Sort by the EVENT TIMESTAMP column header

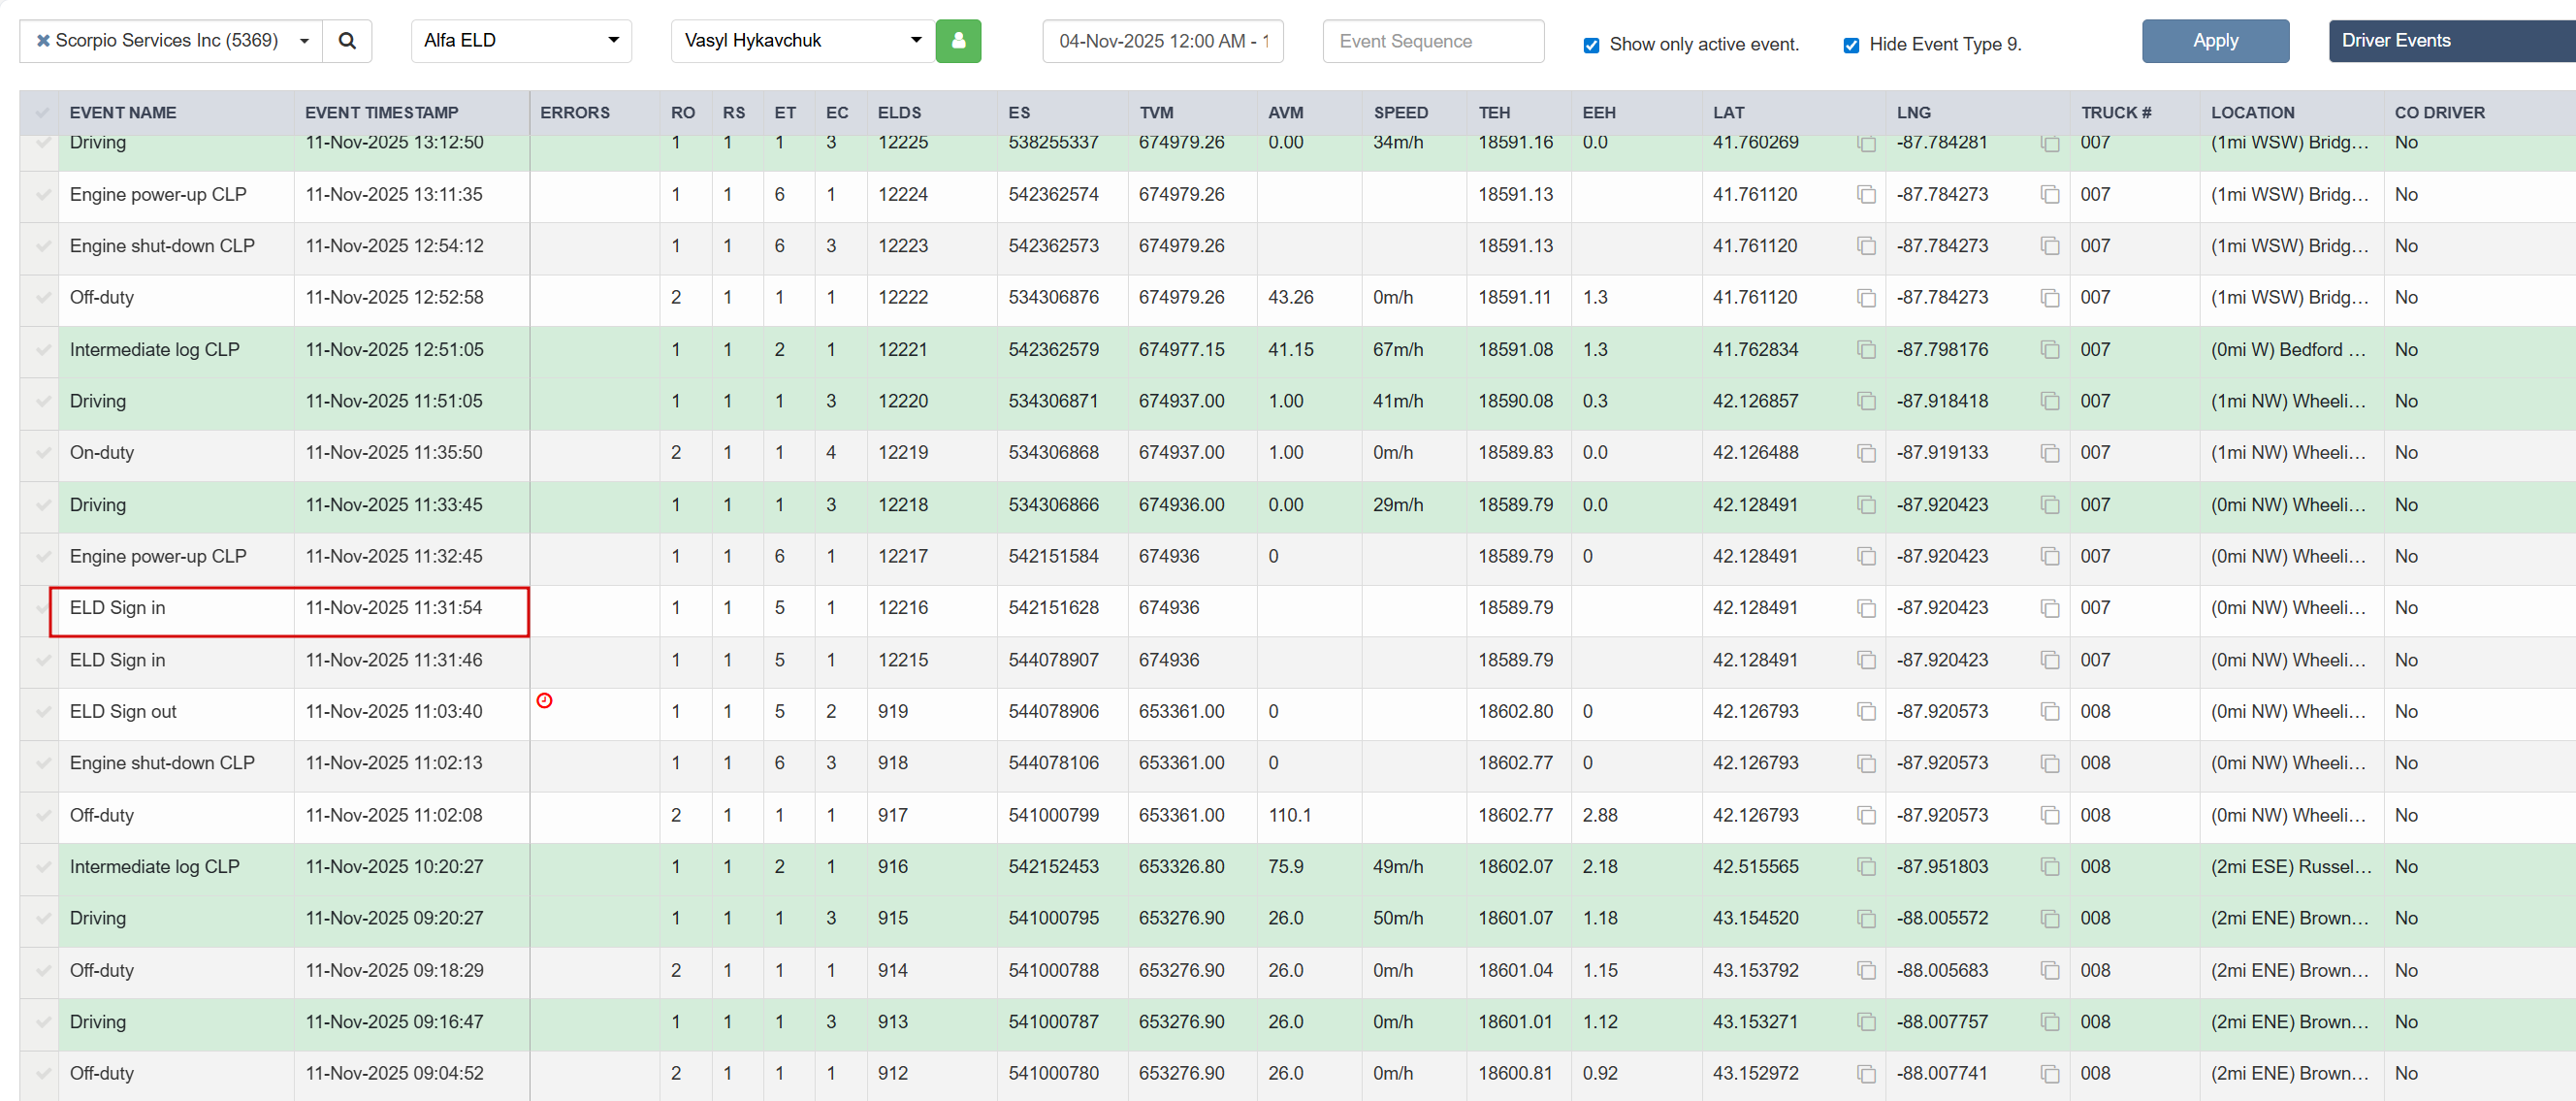click(381, 113)
